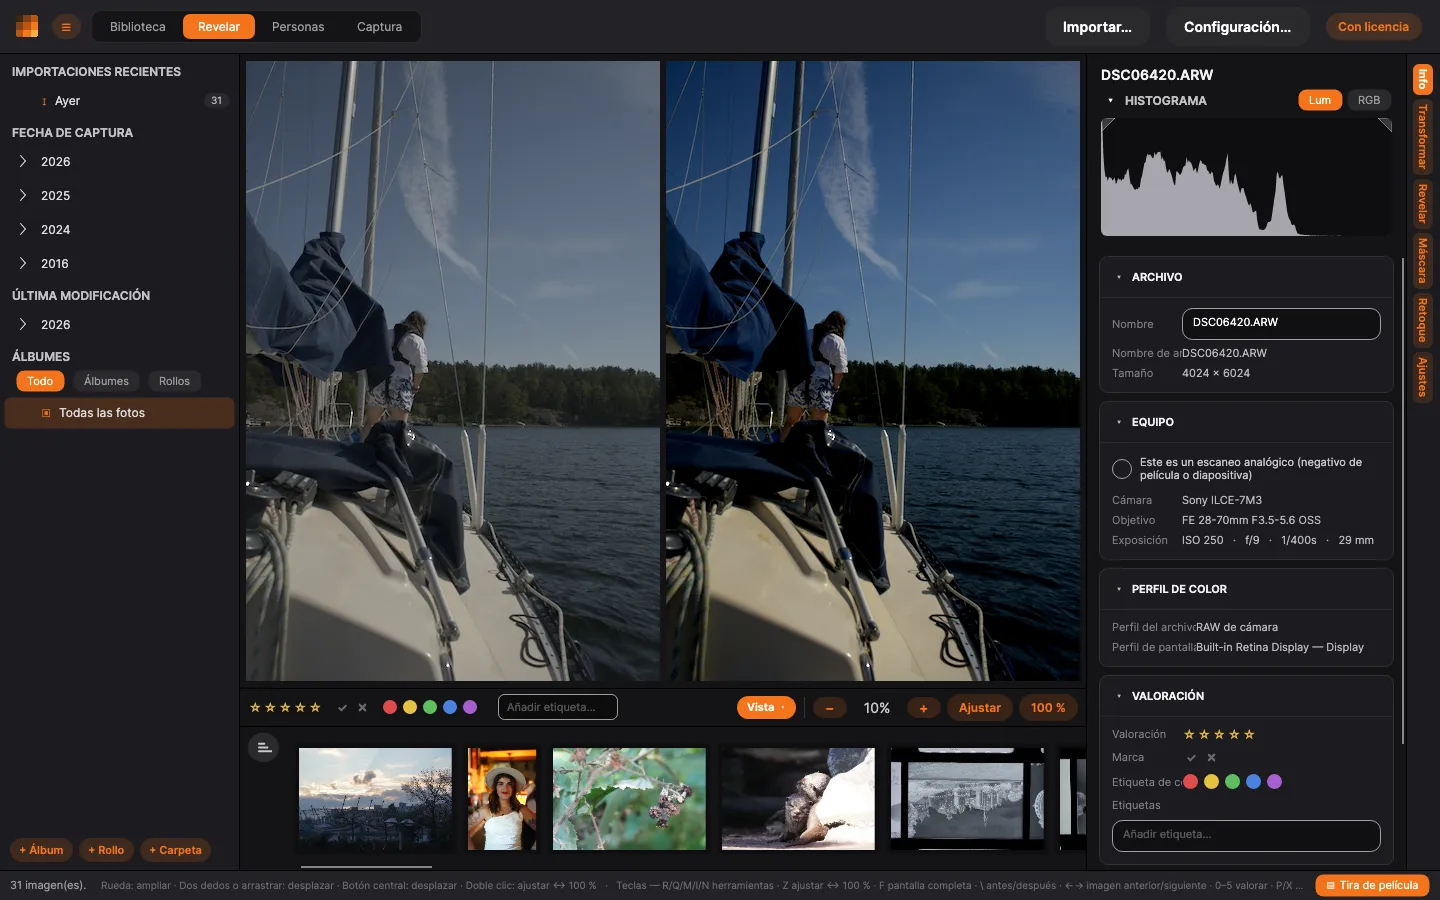Click the Añadir etiqueta field below photo
Screen dimensions: 1440x900
pos(558,707)
